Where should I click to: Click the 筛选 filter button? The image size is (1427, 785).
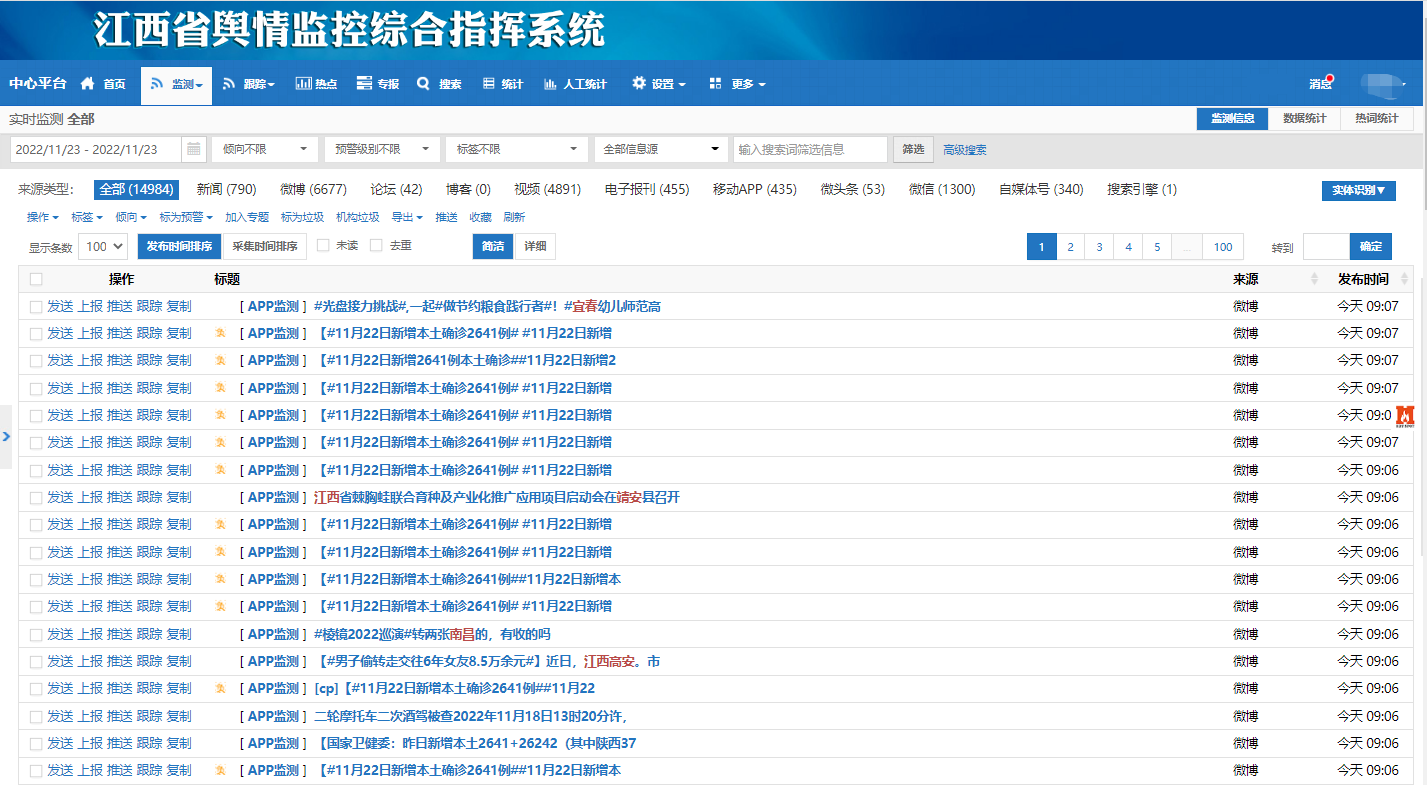(913, 149)
